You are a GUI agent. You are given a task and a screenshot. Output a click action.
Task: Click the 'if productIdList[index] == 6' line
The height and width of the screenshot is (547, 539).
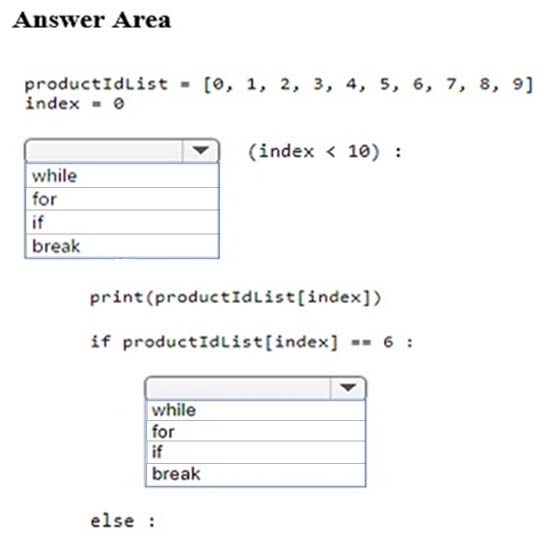pos(252,342)
